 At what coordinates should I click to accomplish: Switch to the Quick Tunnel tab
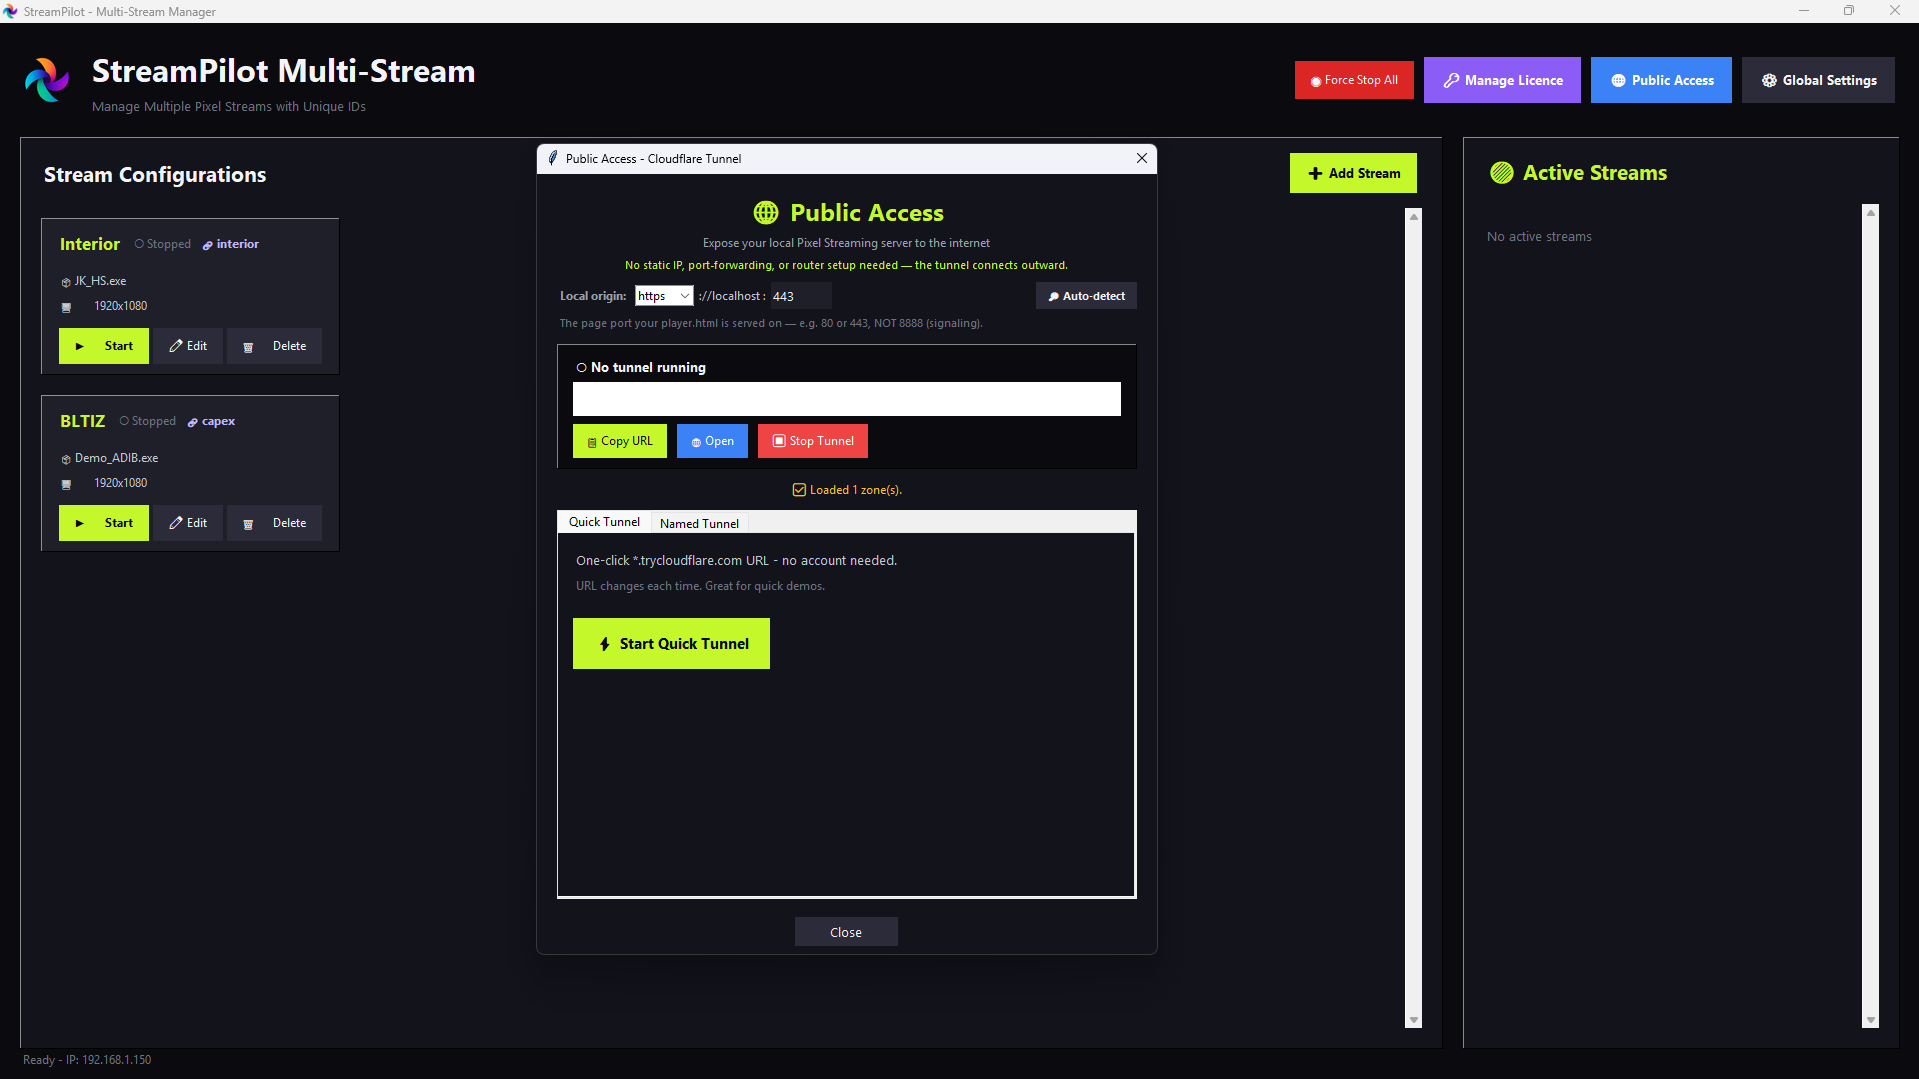click(604, 522)
